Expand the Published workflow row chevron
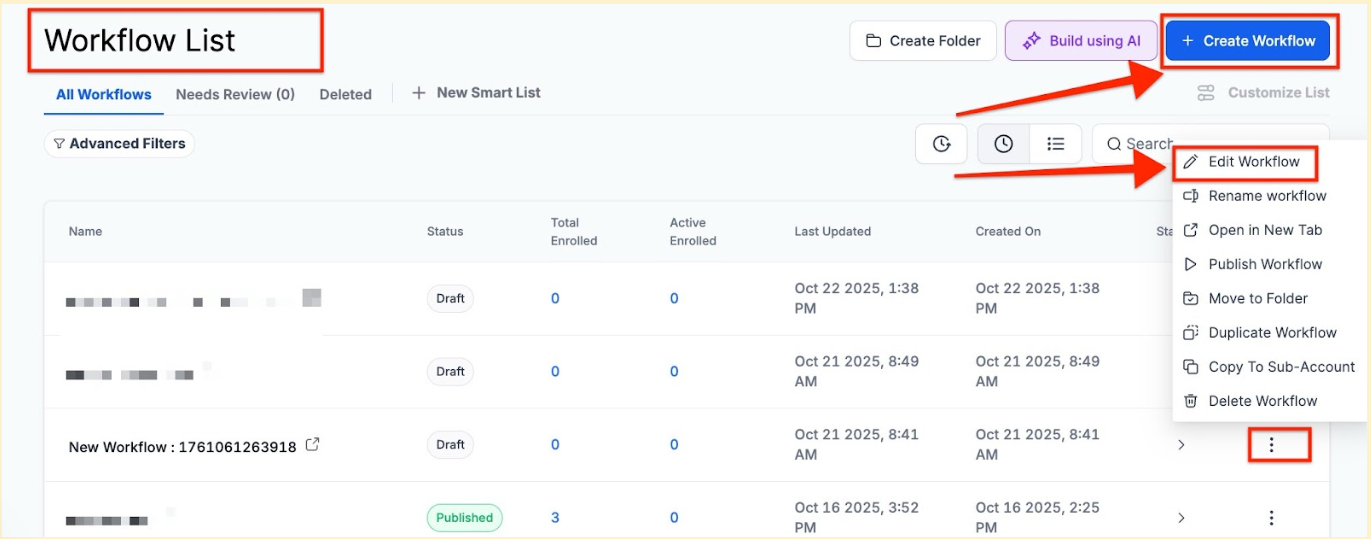Screen dimensions: 1371x539 1181,518
